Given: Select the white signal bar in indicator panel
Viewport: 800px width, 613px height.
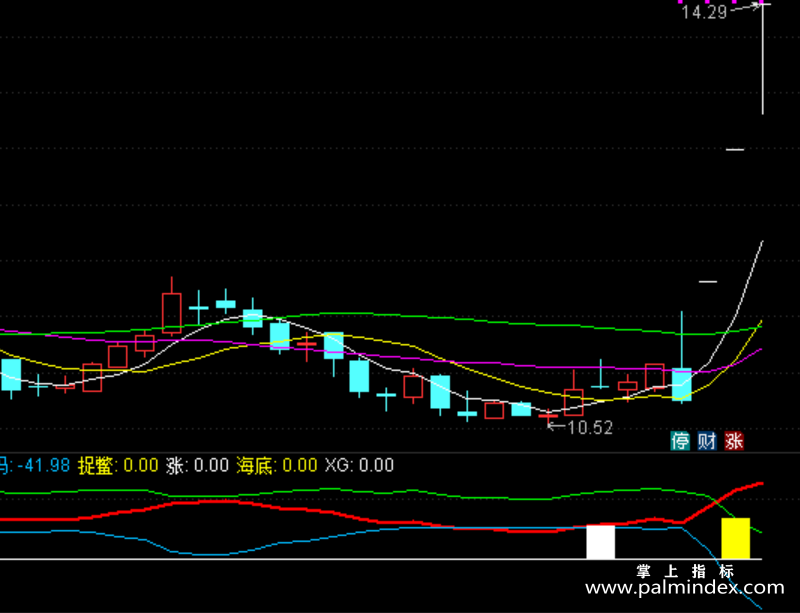Looking at the screenshot, I should click(601, 542).
